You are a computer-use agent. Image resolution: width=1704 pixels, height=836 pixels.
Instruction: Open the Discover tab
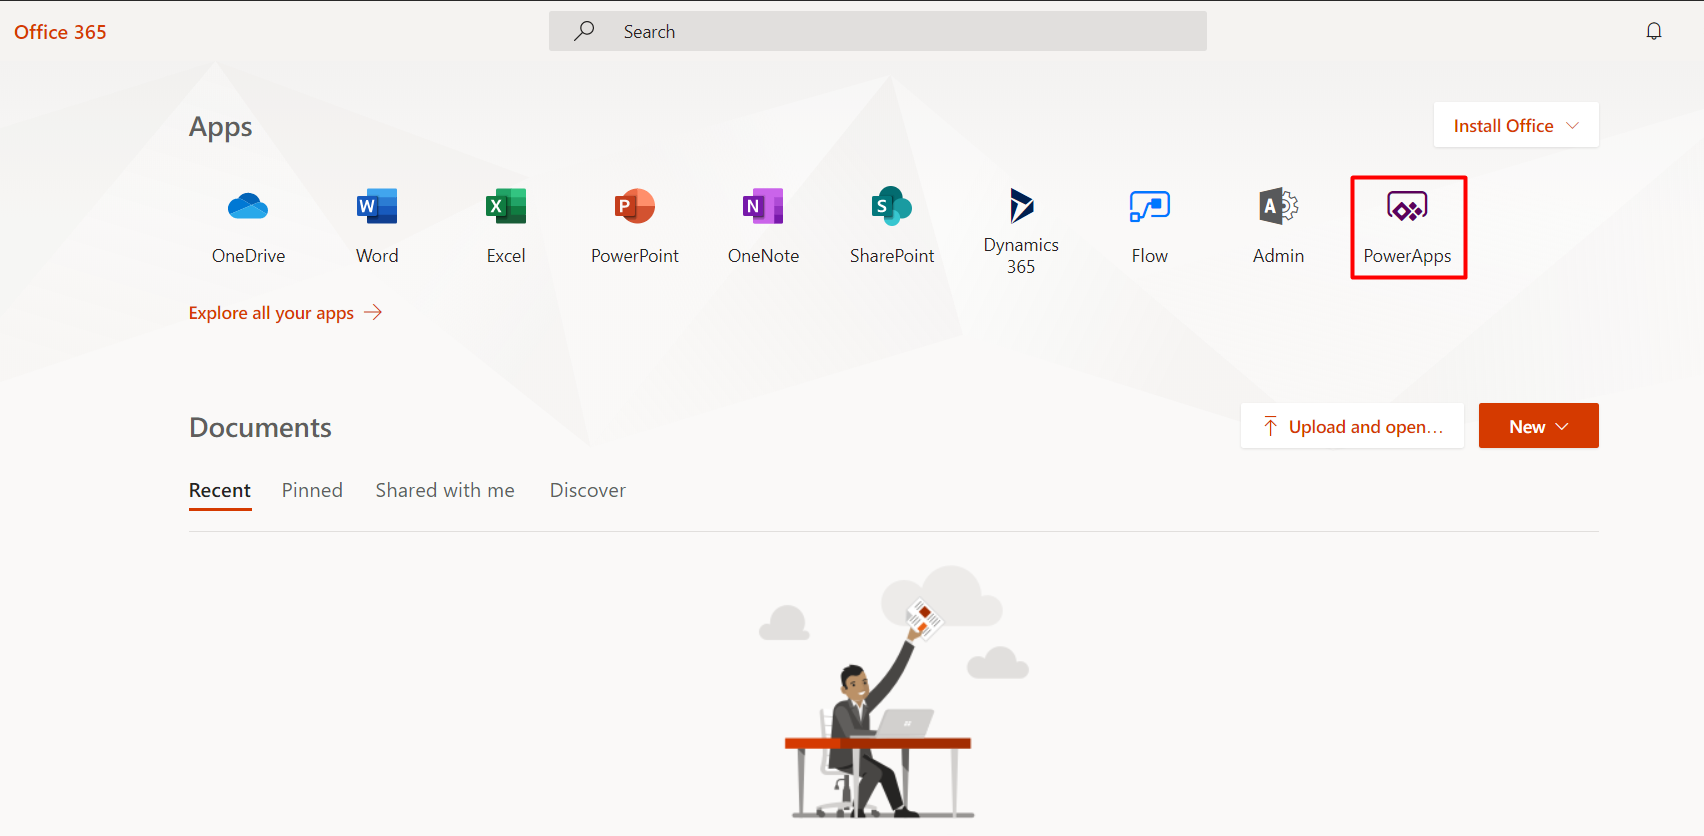coord(588,490)
